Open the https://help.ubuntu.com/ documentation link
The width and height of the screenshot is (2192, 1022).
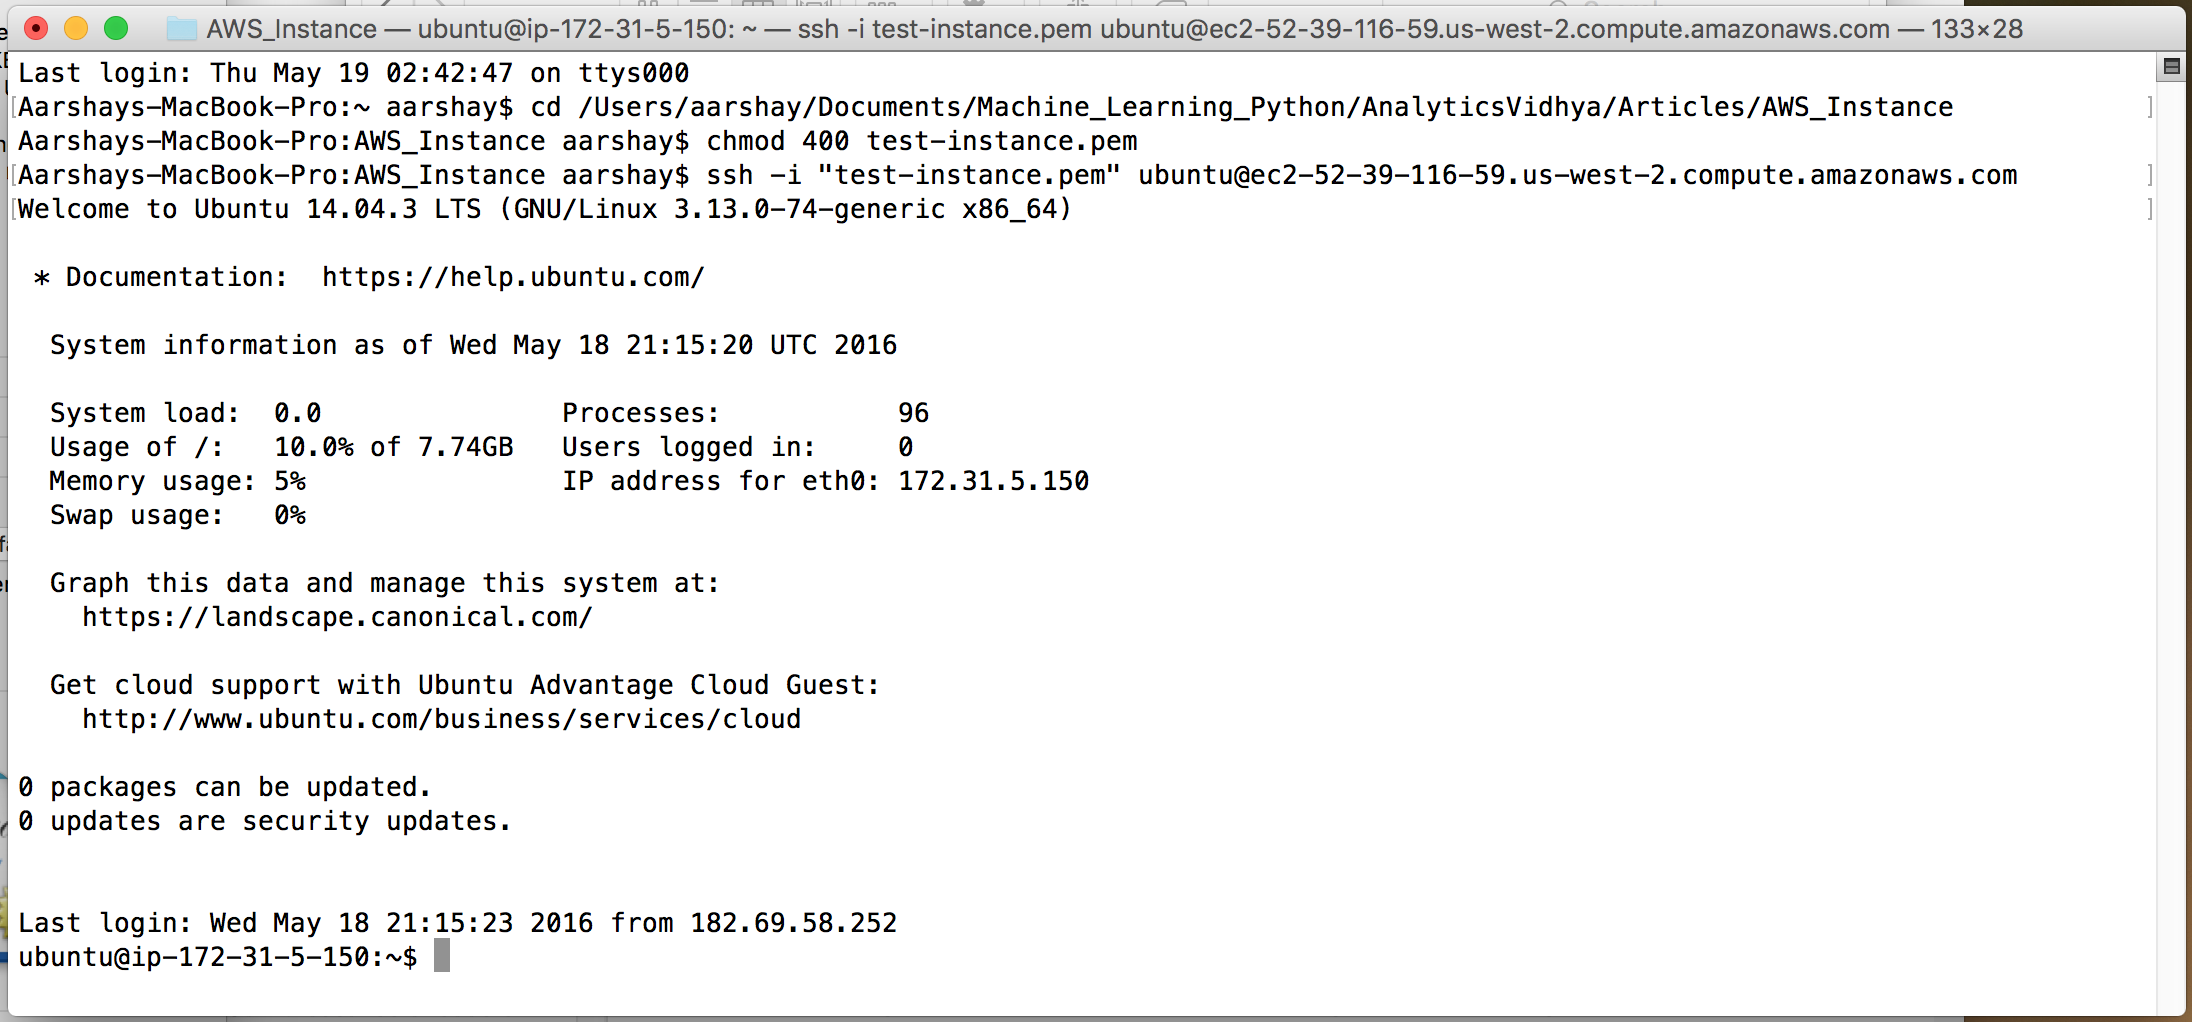513,277
